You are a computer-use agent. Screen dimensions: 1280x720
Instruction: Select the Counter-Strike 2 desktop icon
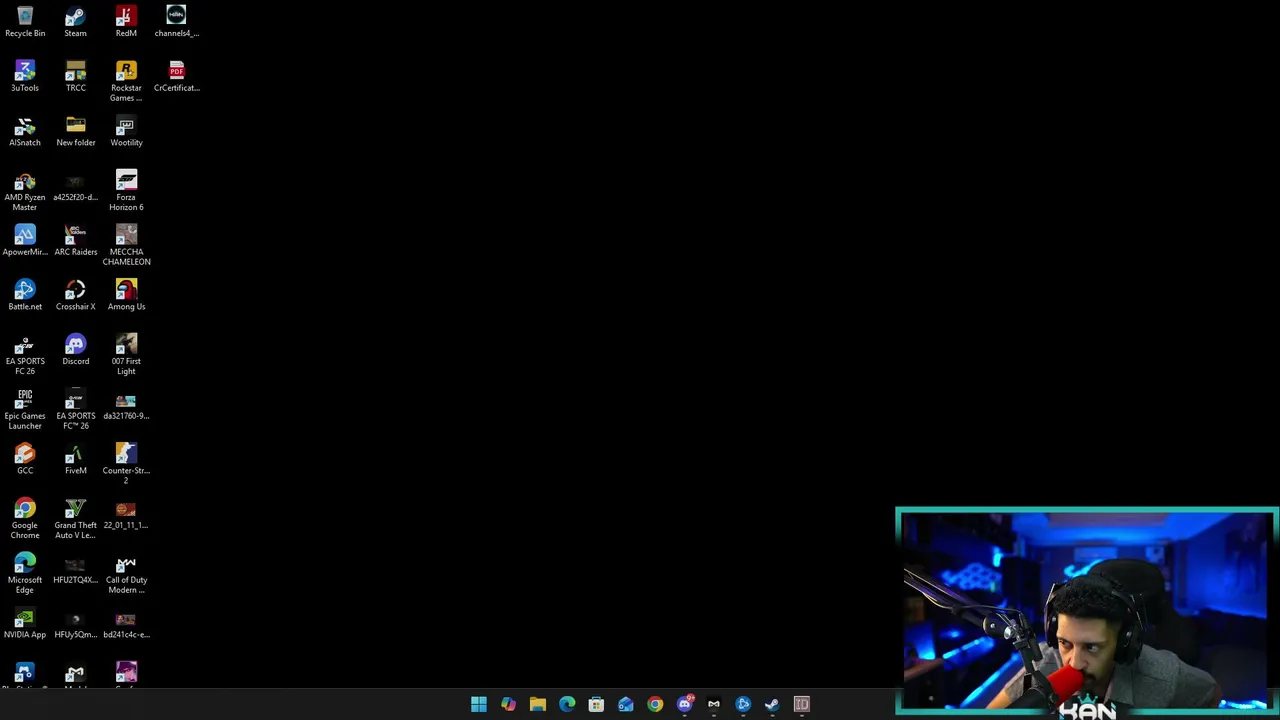[x=126, y=465]
